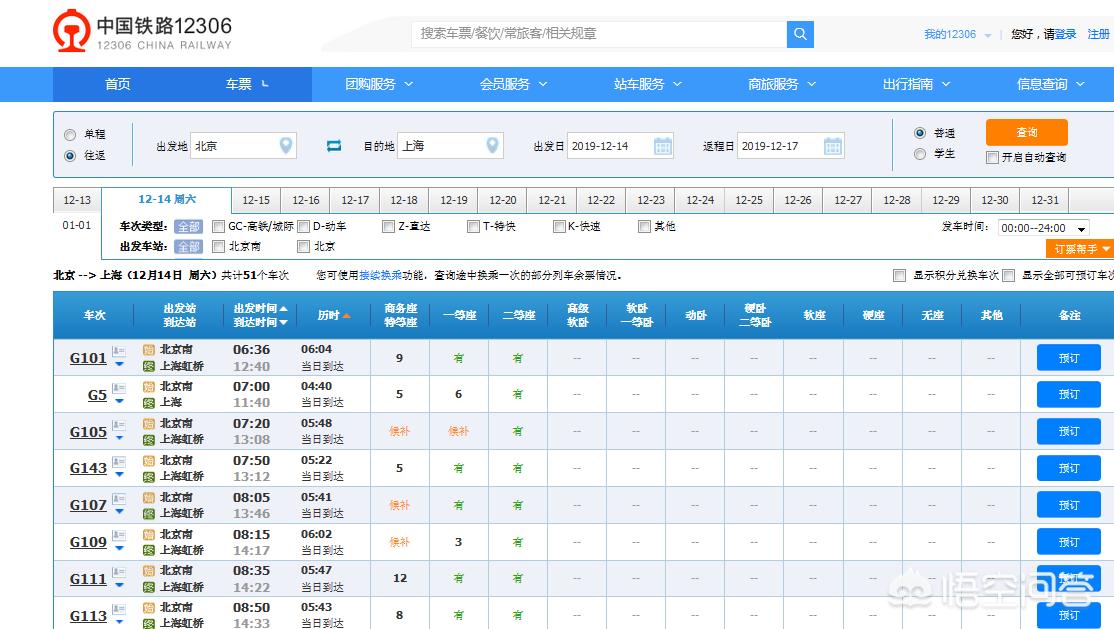Show stop list icon for G111
Viewport: 1114px width, 629px height.
tap(119, 572)
